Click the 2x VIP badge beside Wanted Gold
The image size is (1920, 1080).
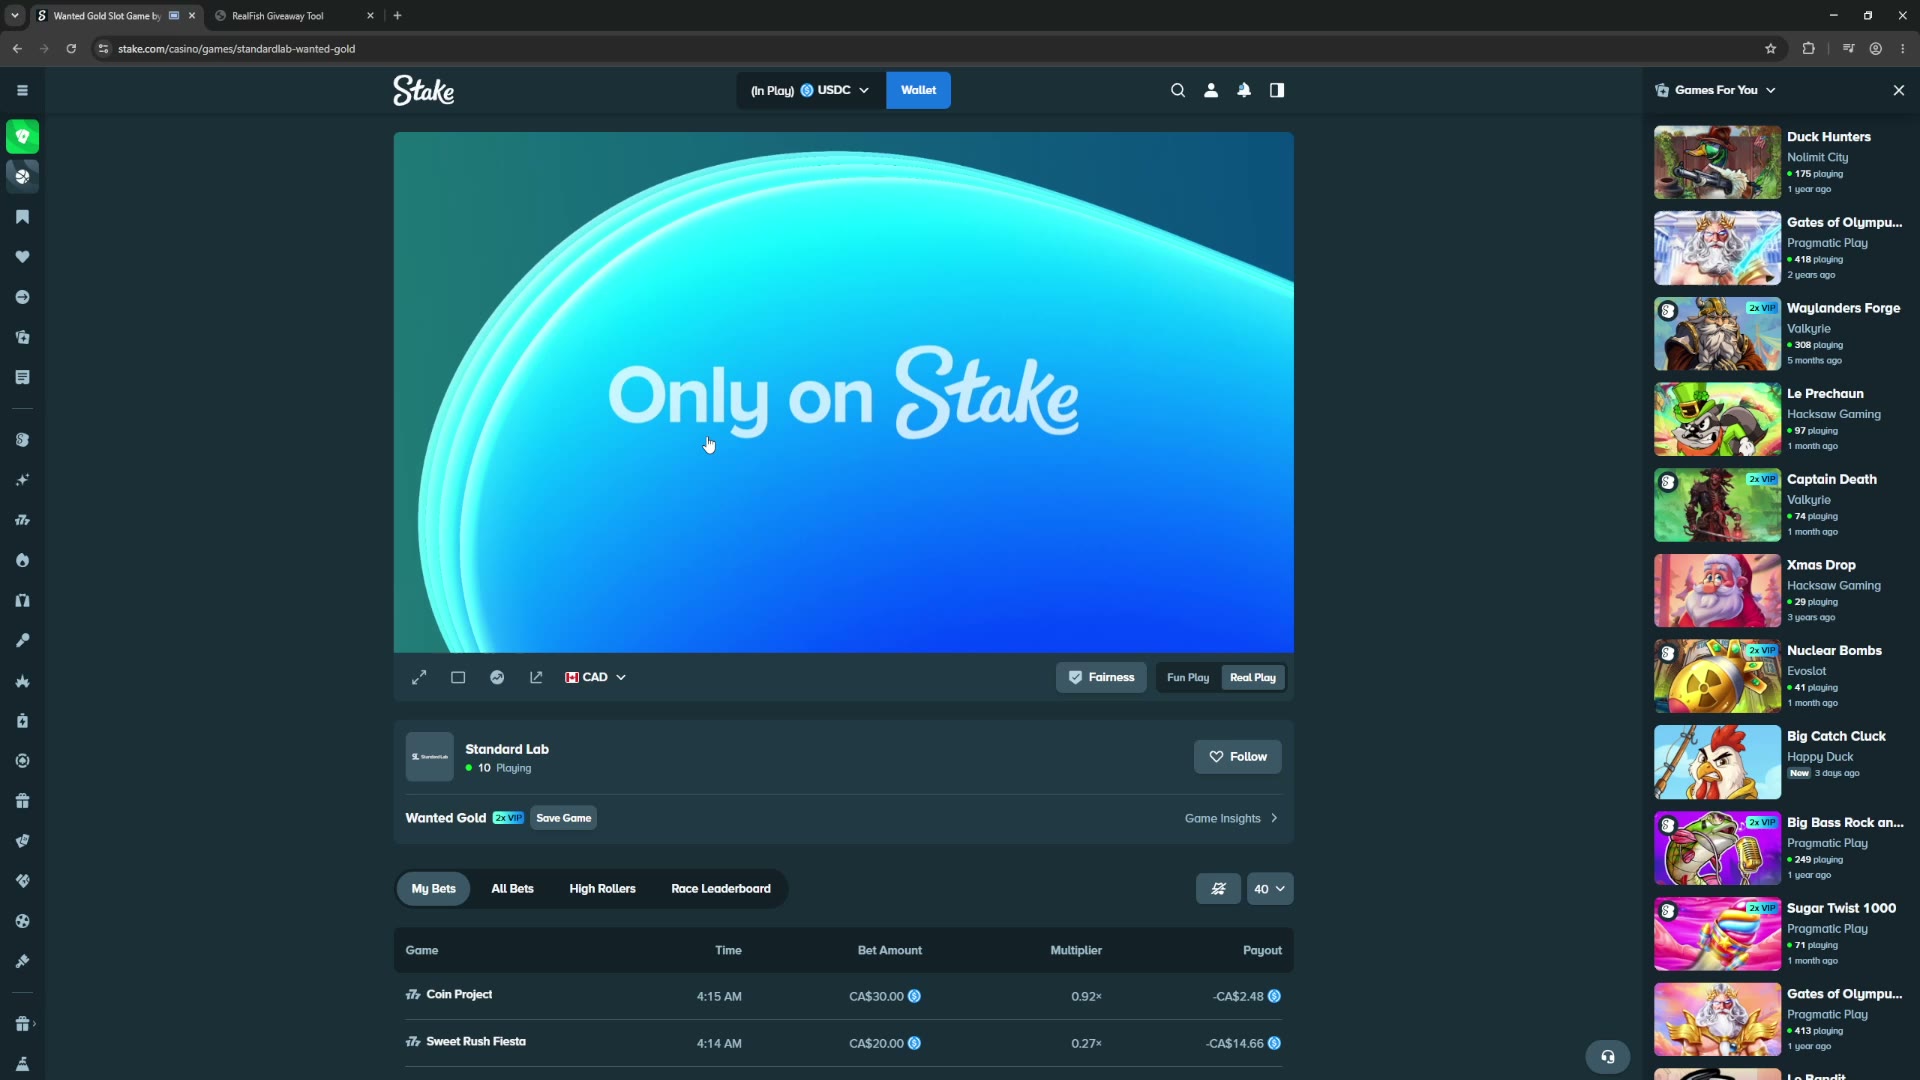click(x=508, y=818)
